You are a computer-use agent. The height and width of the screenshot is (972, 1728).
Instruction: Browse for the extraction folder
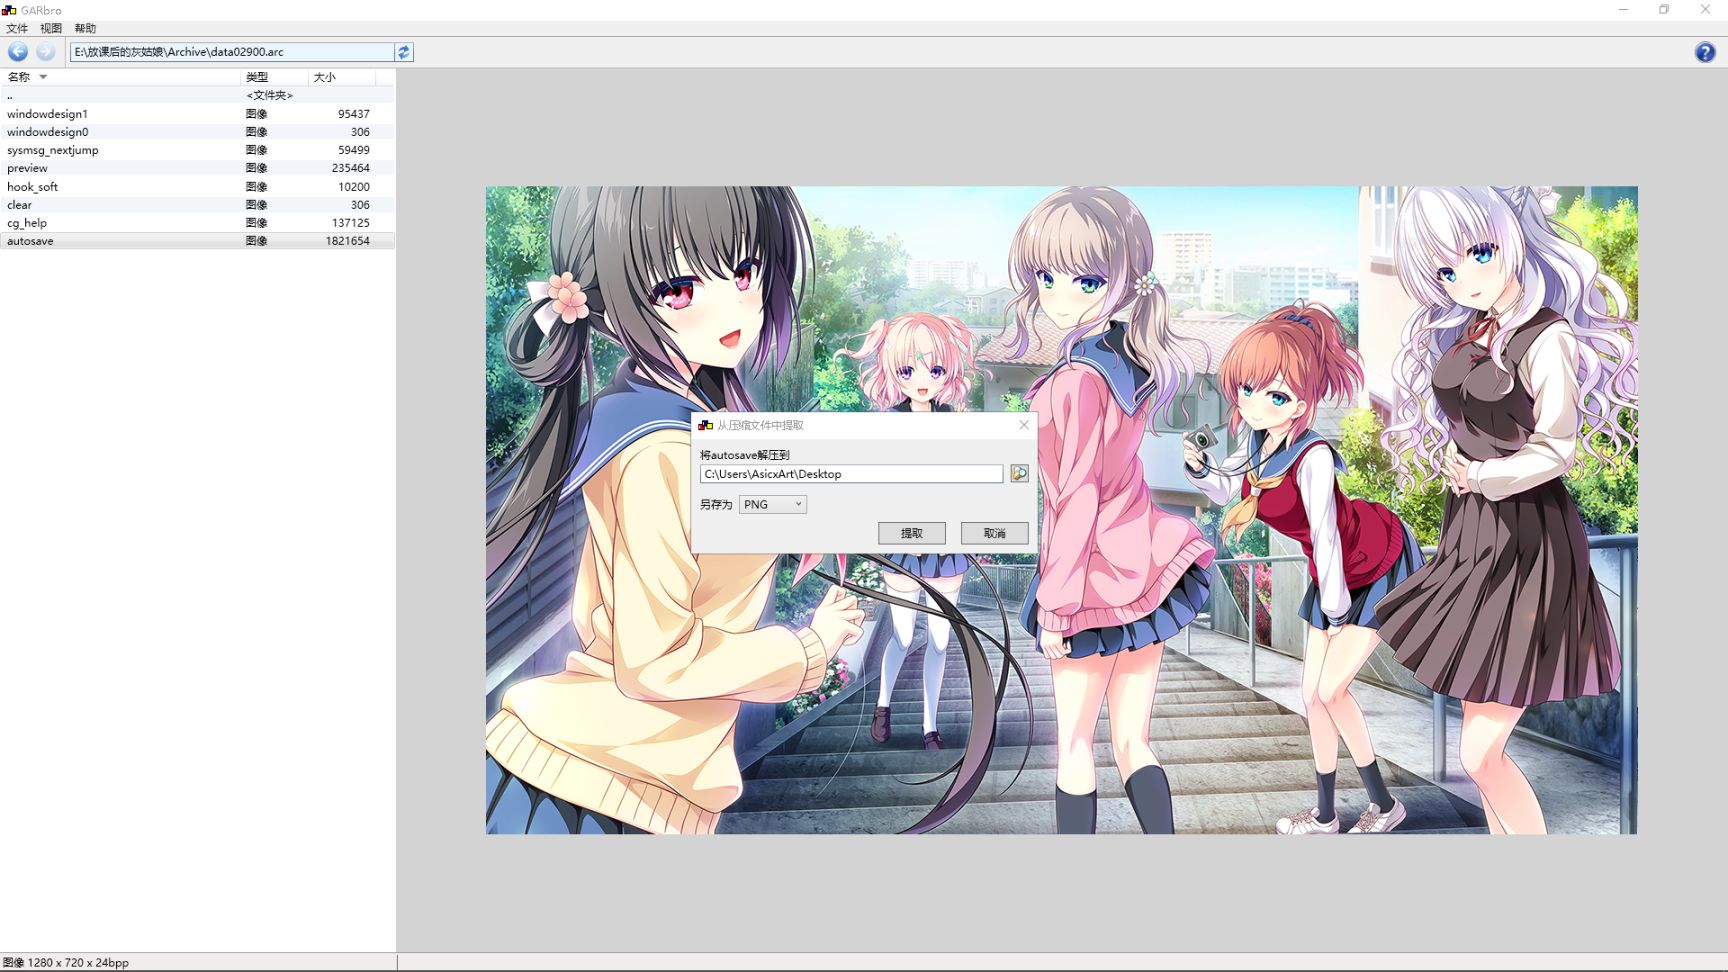click(x=1019, y=473)
